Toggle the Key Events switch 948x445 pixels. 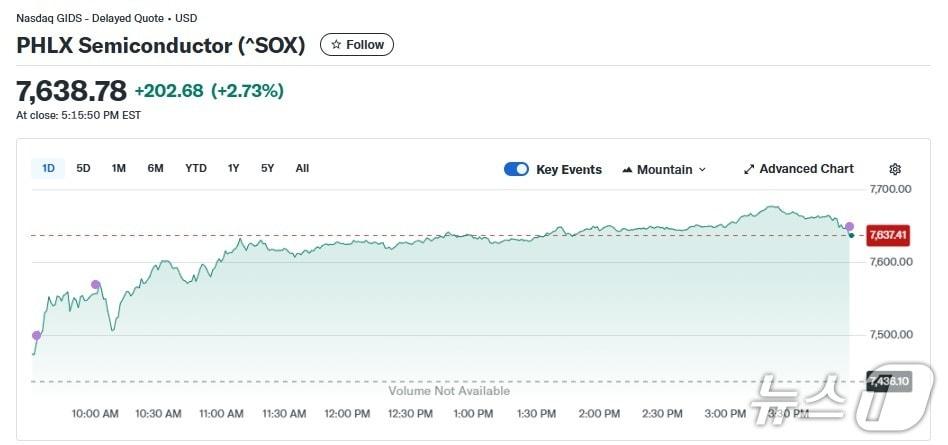pos(516,169)
